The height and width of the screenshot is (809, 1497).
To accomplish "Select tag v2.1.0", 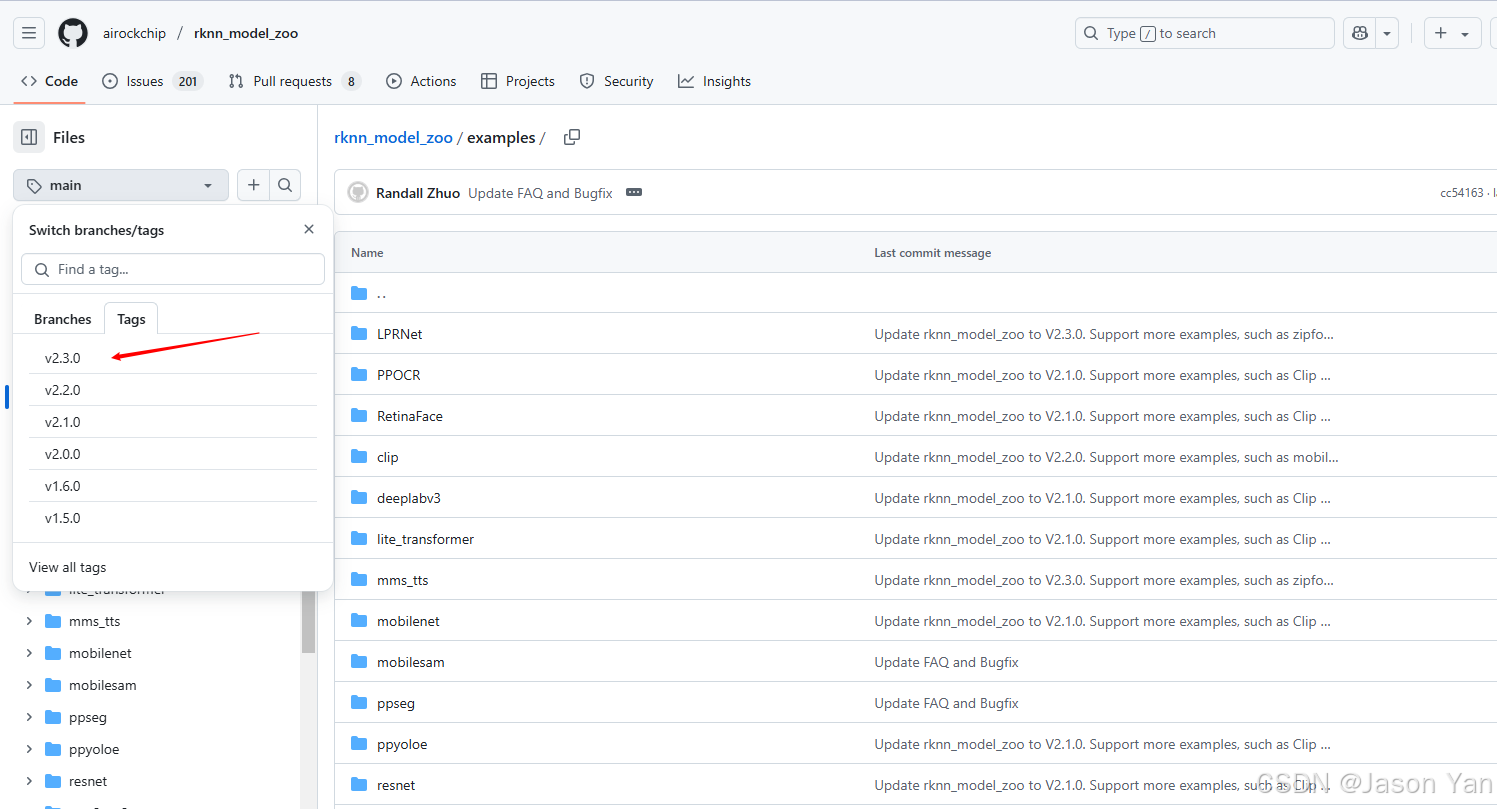I will [173, 422].
